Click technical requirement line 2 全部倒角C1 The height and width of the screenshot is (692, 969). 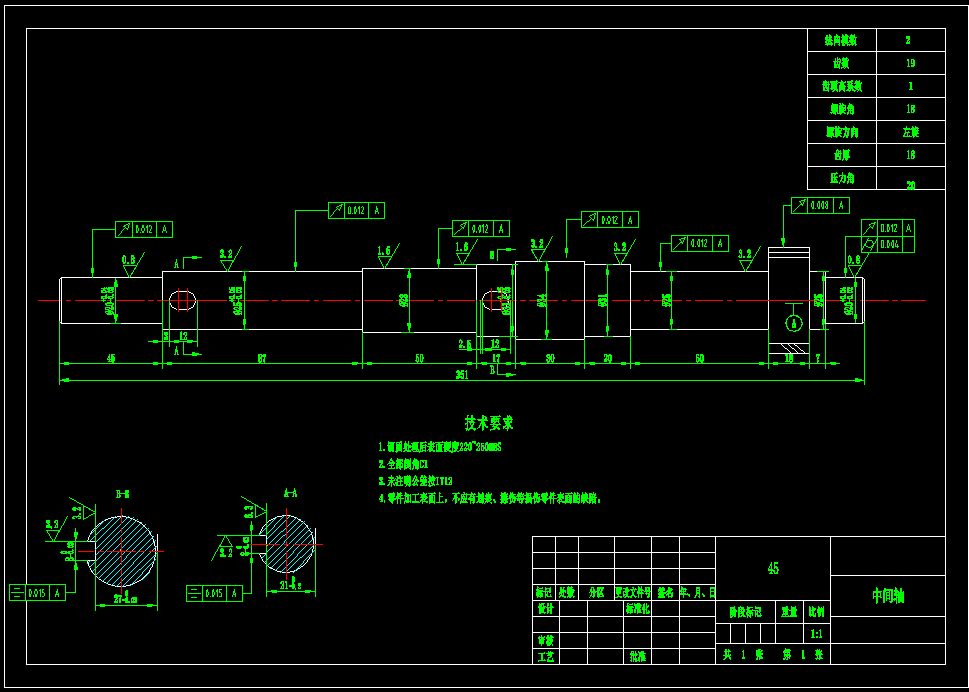404,463
